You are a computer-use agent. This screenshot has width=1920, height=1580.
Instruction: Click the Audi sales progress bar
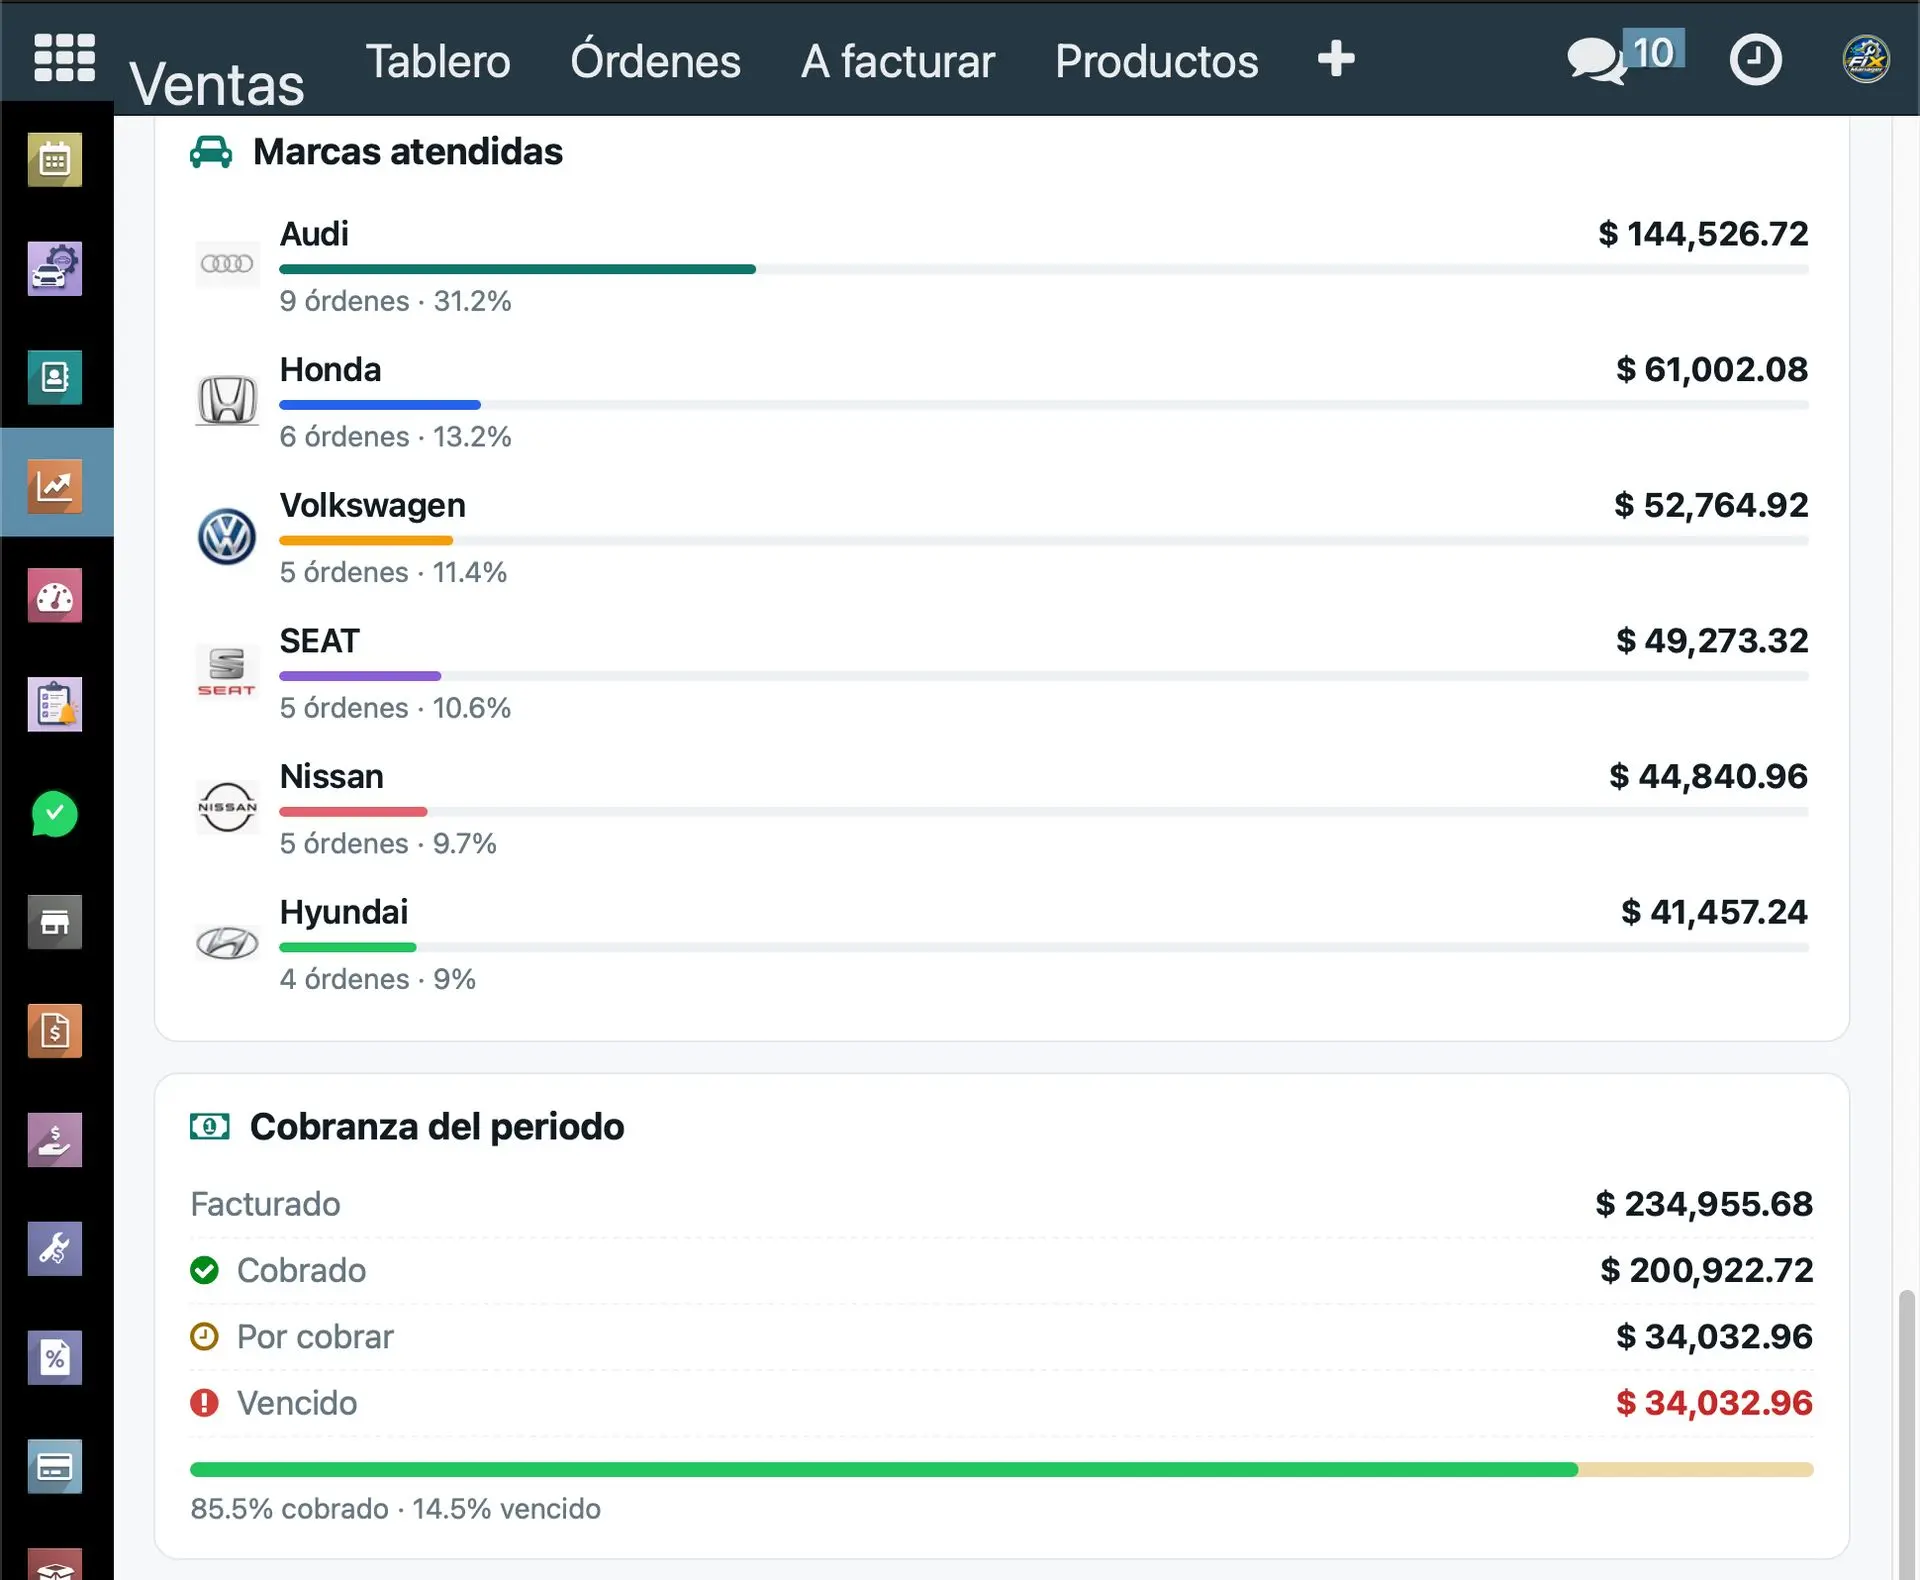coord(1044,269)
